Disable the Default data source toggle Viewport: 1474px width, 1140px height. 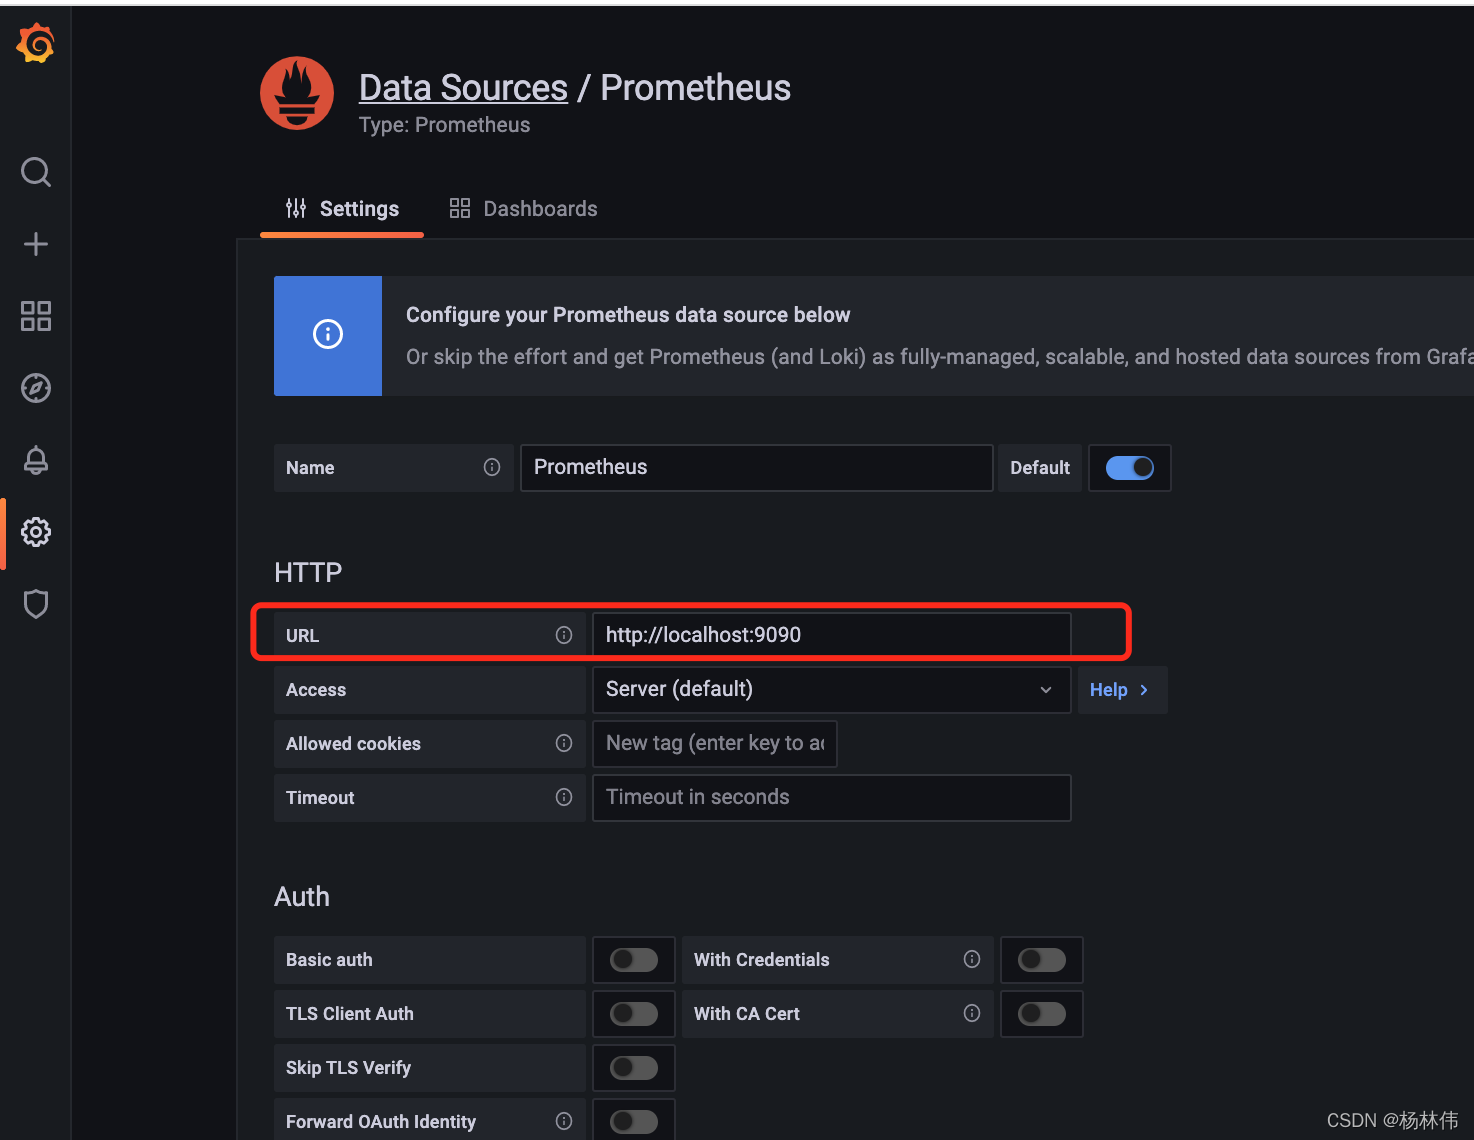tap(1129, 468)
